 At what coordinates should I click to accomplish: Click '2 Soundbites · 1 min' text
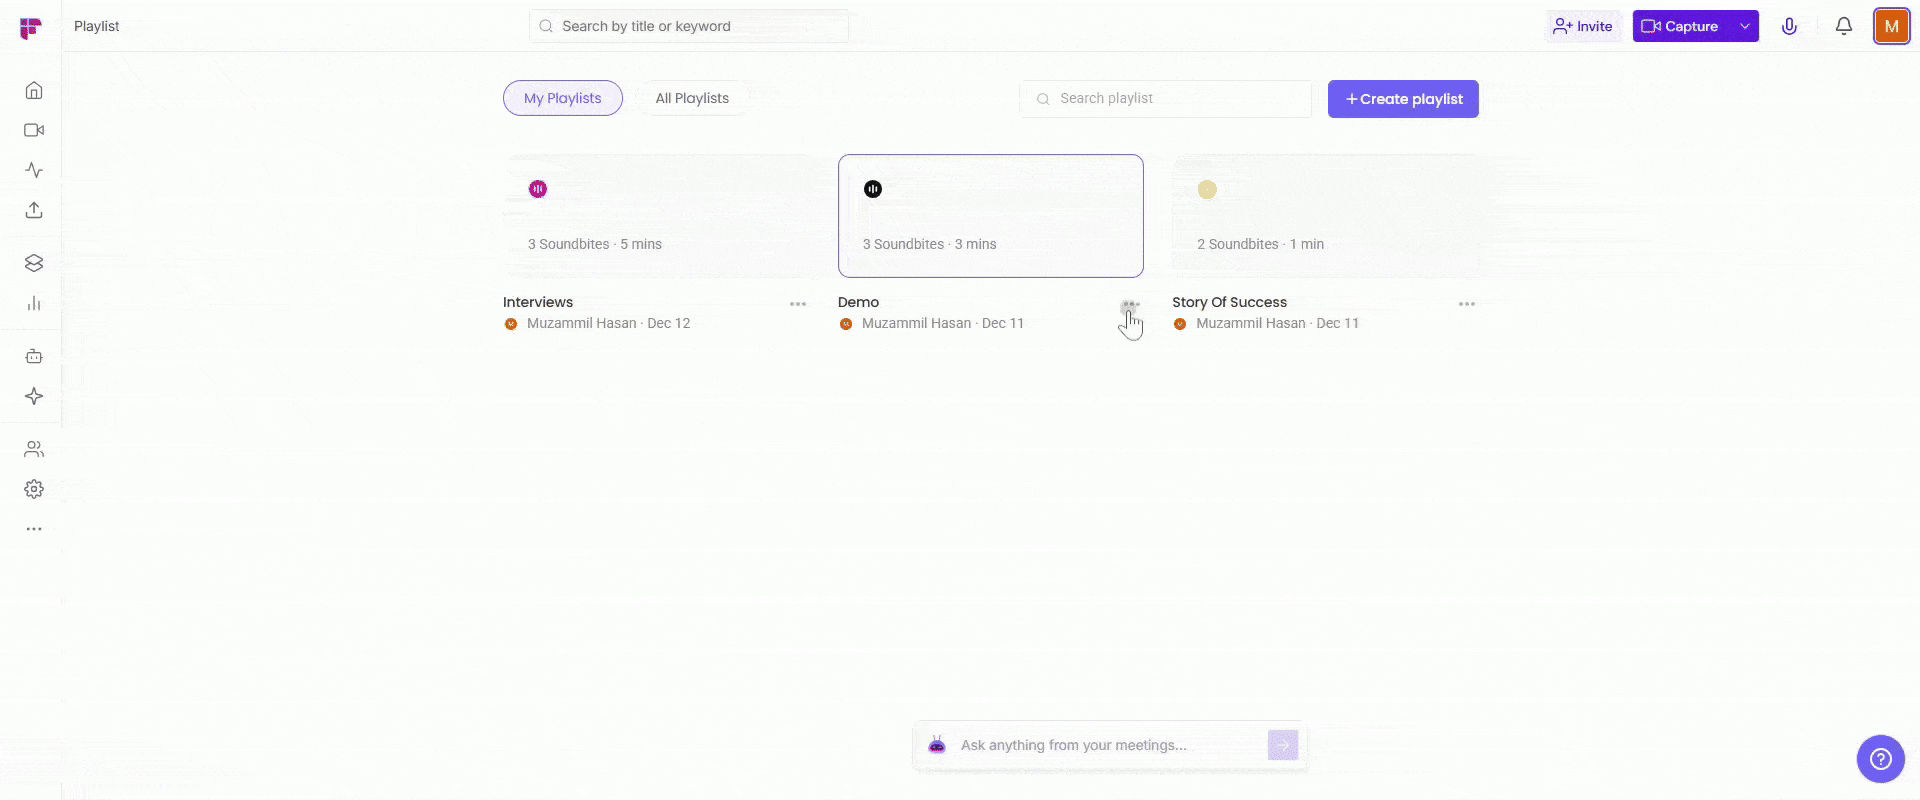click(x=1260, y=244)
